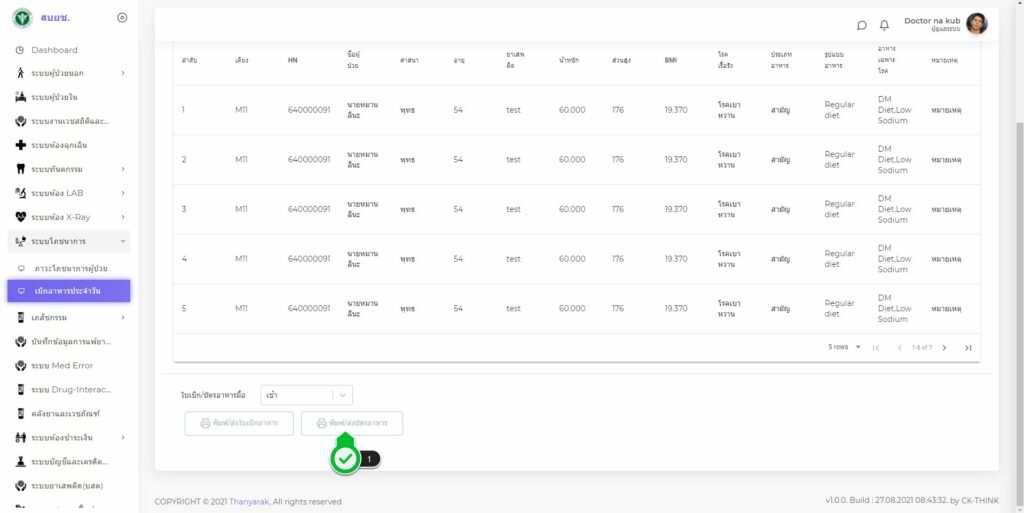Open the meal selection dropdown showing เช้า
The width and height of the screenshot is (1024, 513).
point(306,395)
